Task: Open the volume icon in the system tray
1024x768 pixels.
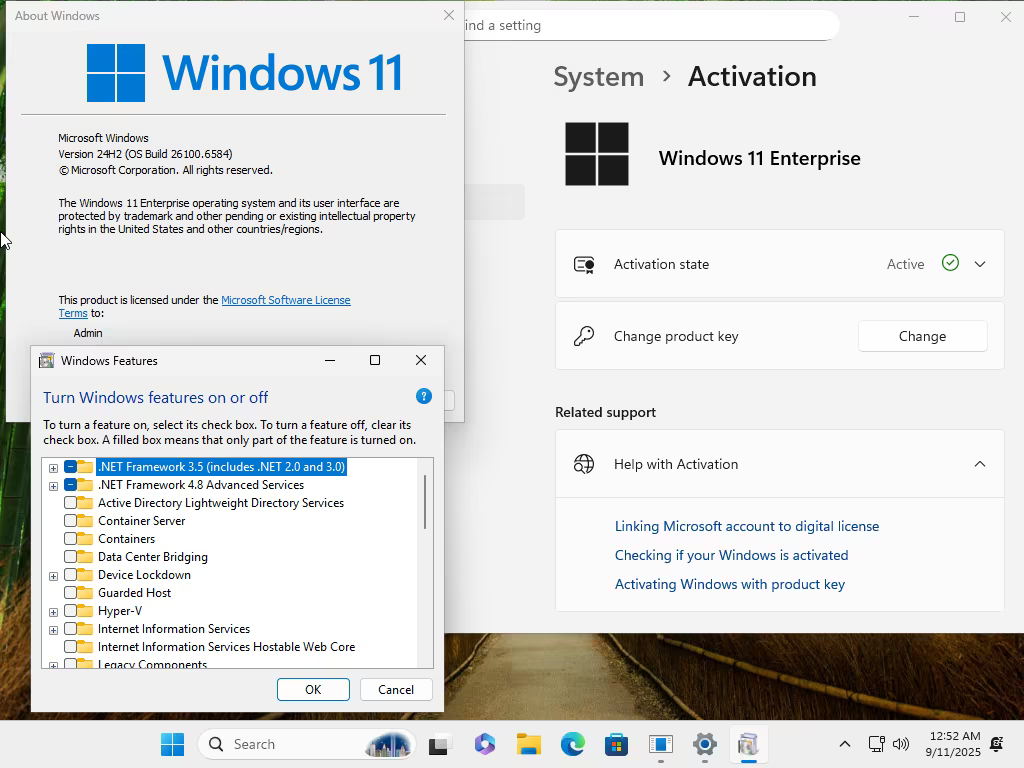Action: coord(901,744)
